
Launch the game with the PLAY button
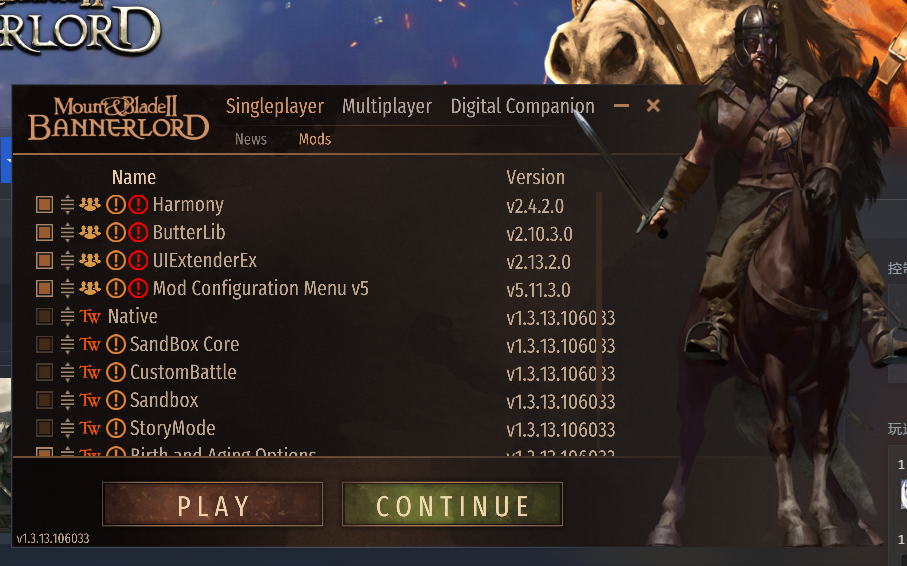(x=212, y=504)
